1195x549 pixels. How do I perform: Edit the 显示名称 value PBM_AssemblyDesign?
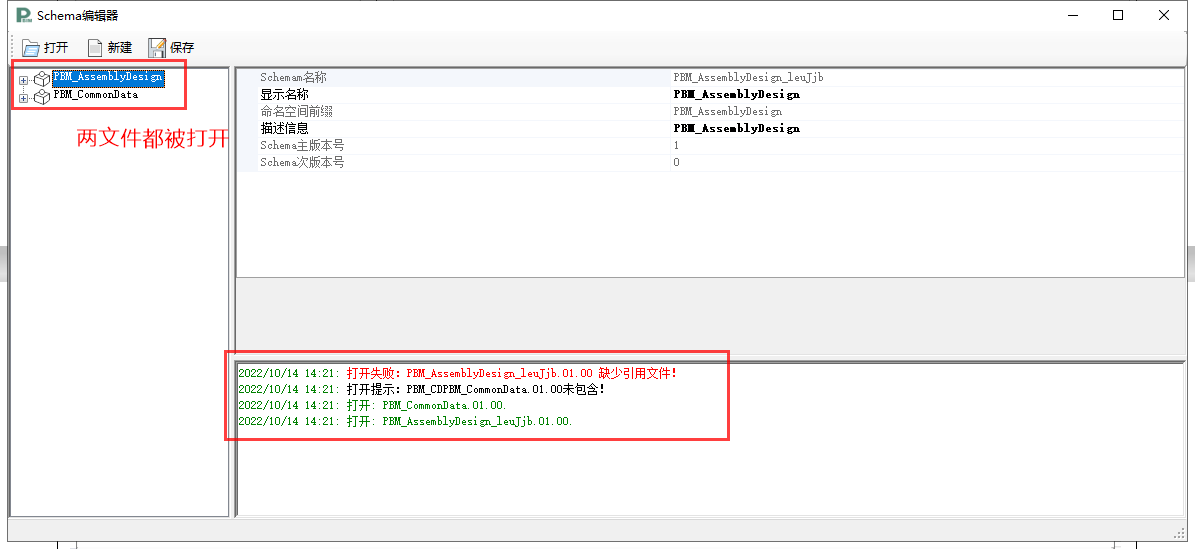(x=737, y=95)
